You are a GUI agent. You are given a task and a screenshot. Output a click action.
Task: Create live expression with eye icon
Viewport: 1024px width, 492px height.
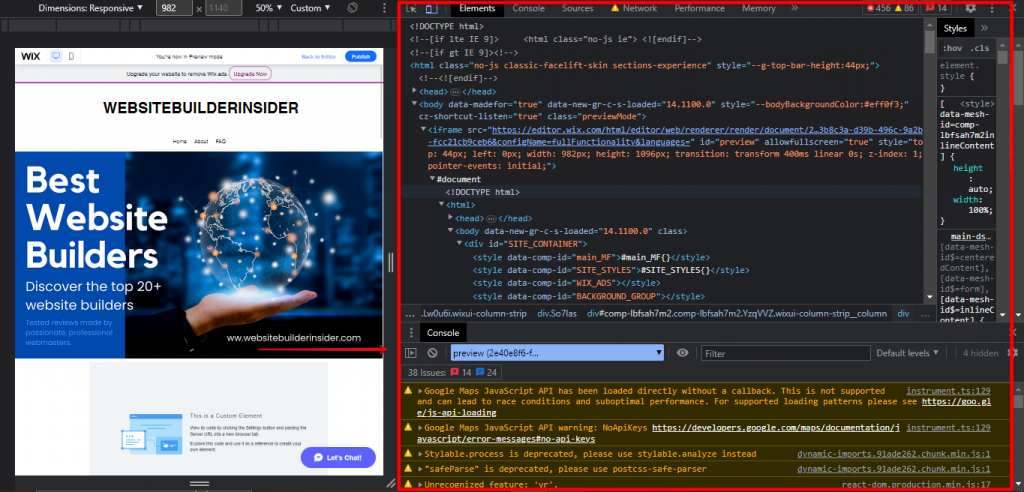[683, 353]
